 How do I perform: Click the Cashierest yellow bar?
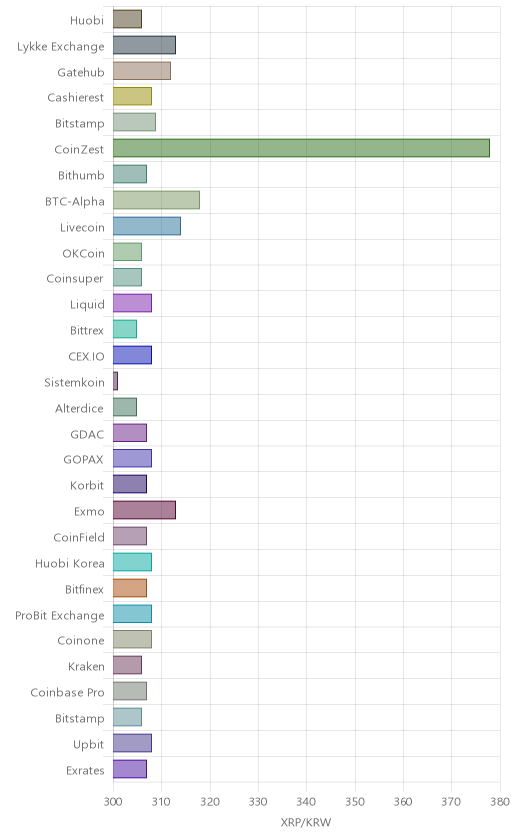click(132, 97)
